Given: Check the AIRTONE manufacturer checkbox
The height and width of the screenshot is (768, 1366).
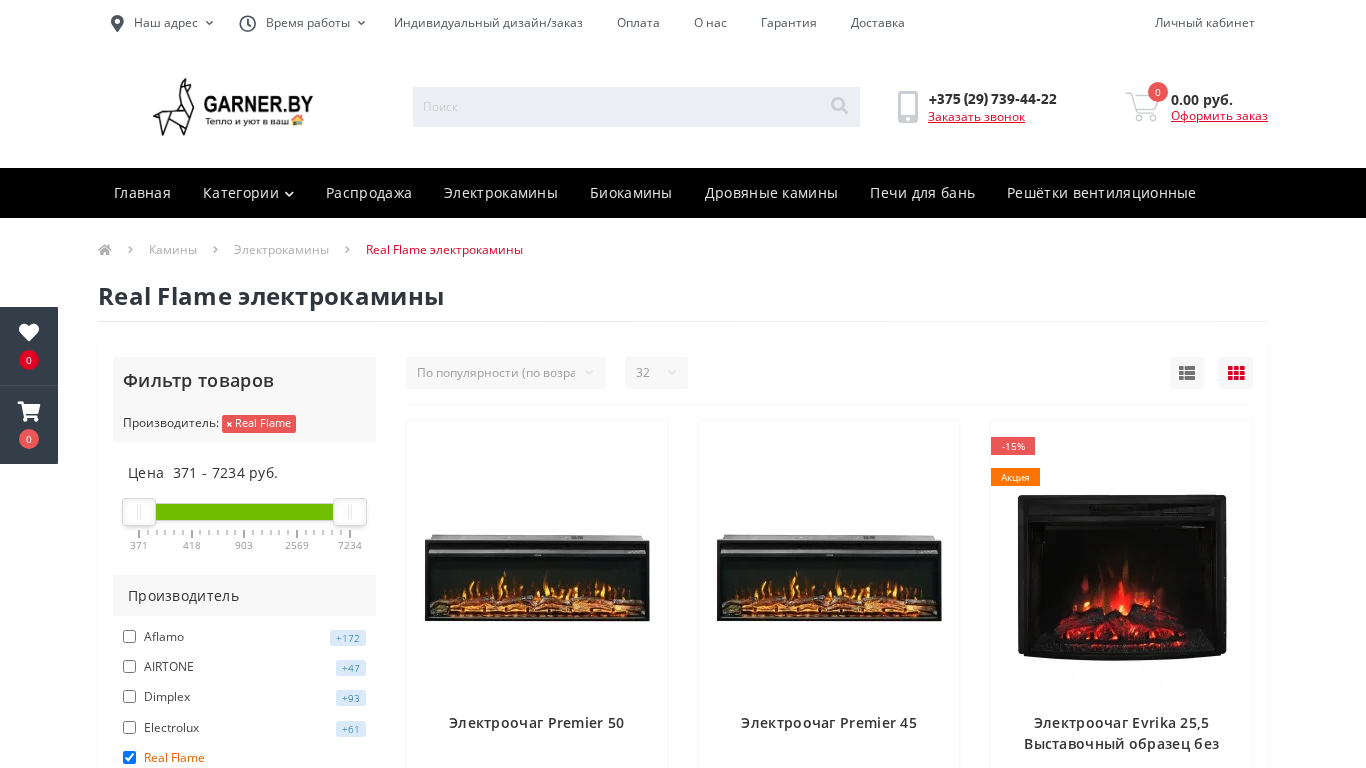Looking at the screenshot, I should pyautogui.click(x=129, y=667).
